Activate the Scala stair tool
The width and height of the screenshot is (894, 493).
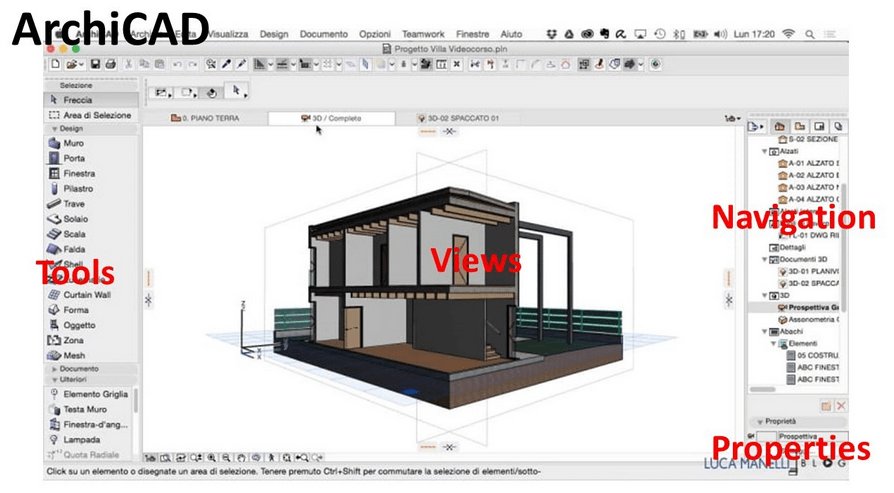[74, 234]
